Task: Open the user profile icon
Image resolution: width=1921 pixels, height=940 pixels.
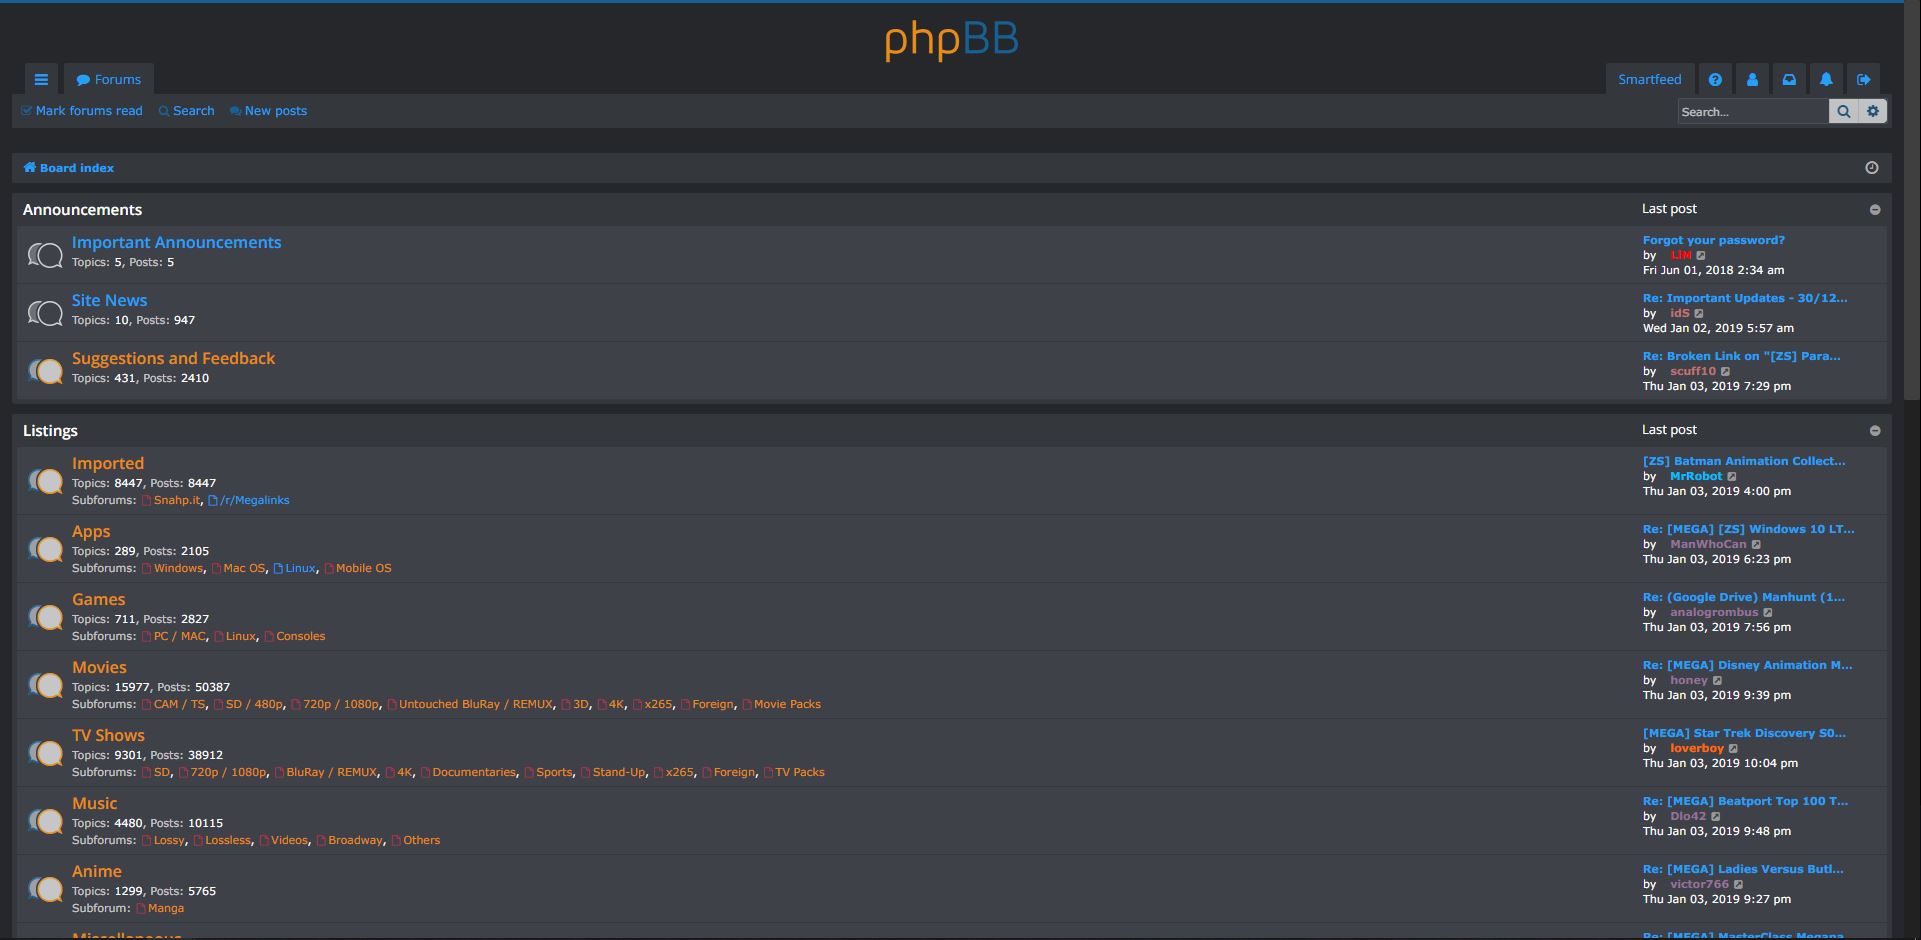Action: tap(1752, 79)
